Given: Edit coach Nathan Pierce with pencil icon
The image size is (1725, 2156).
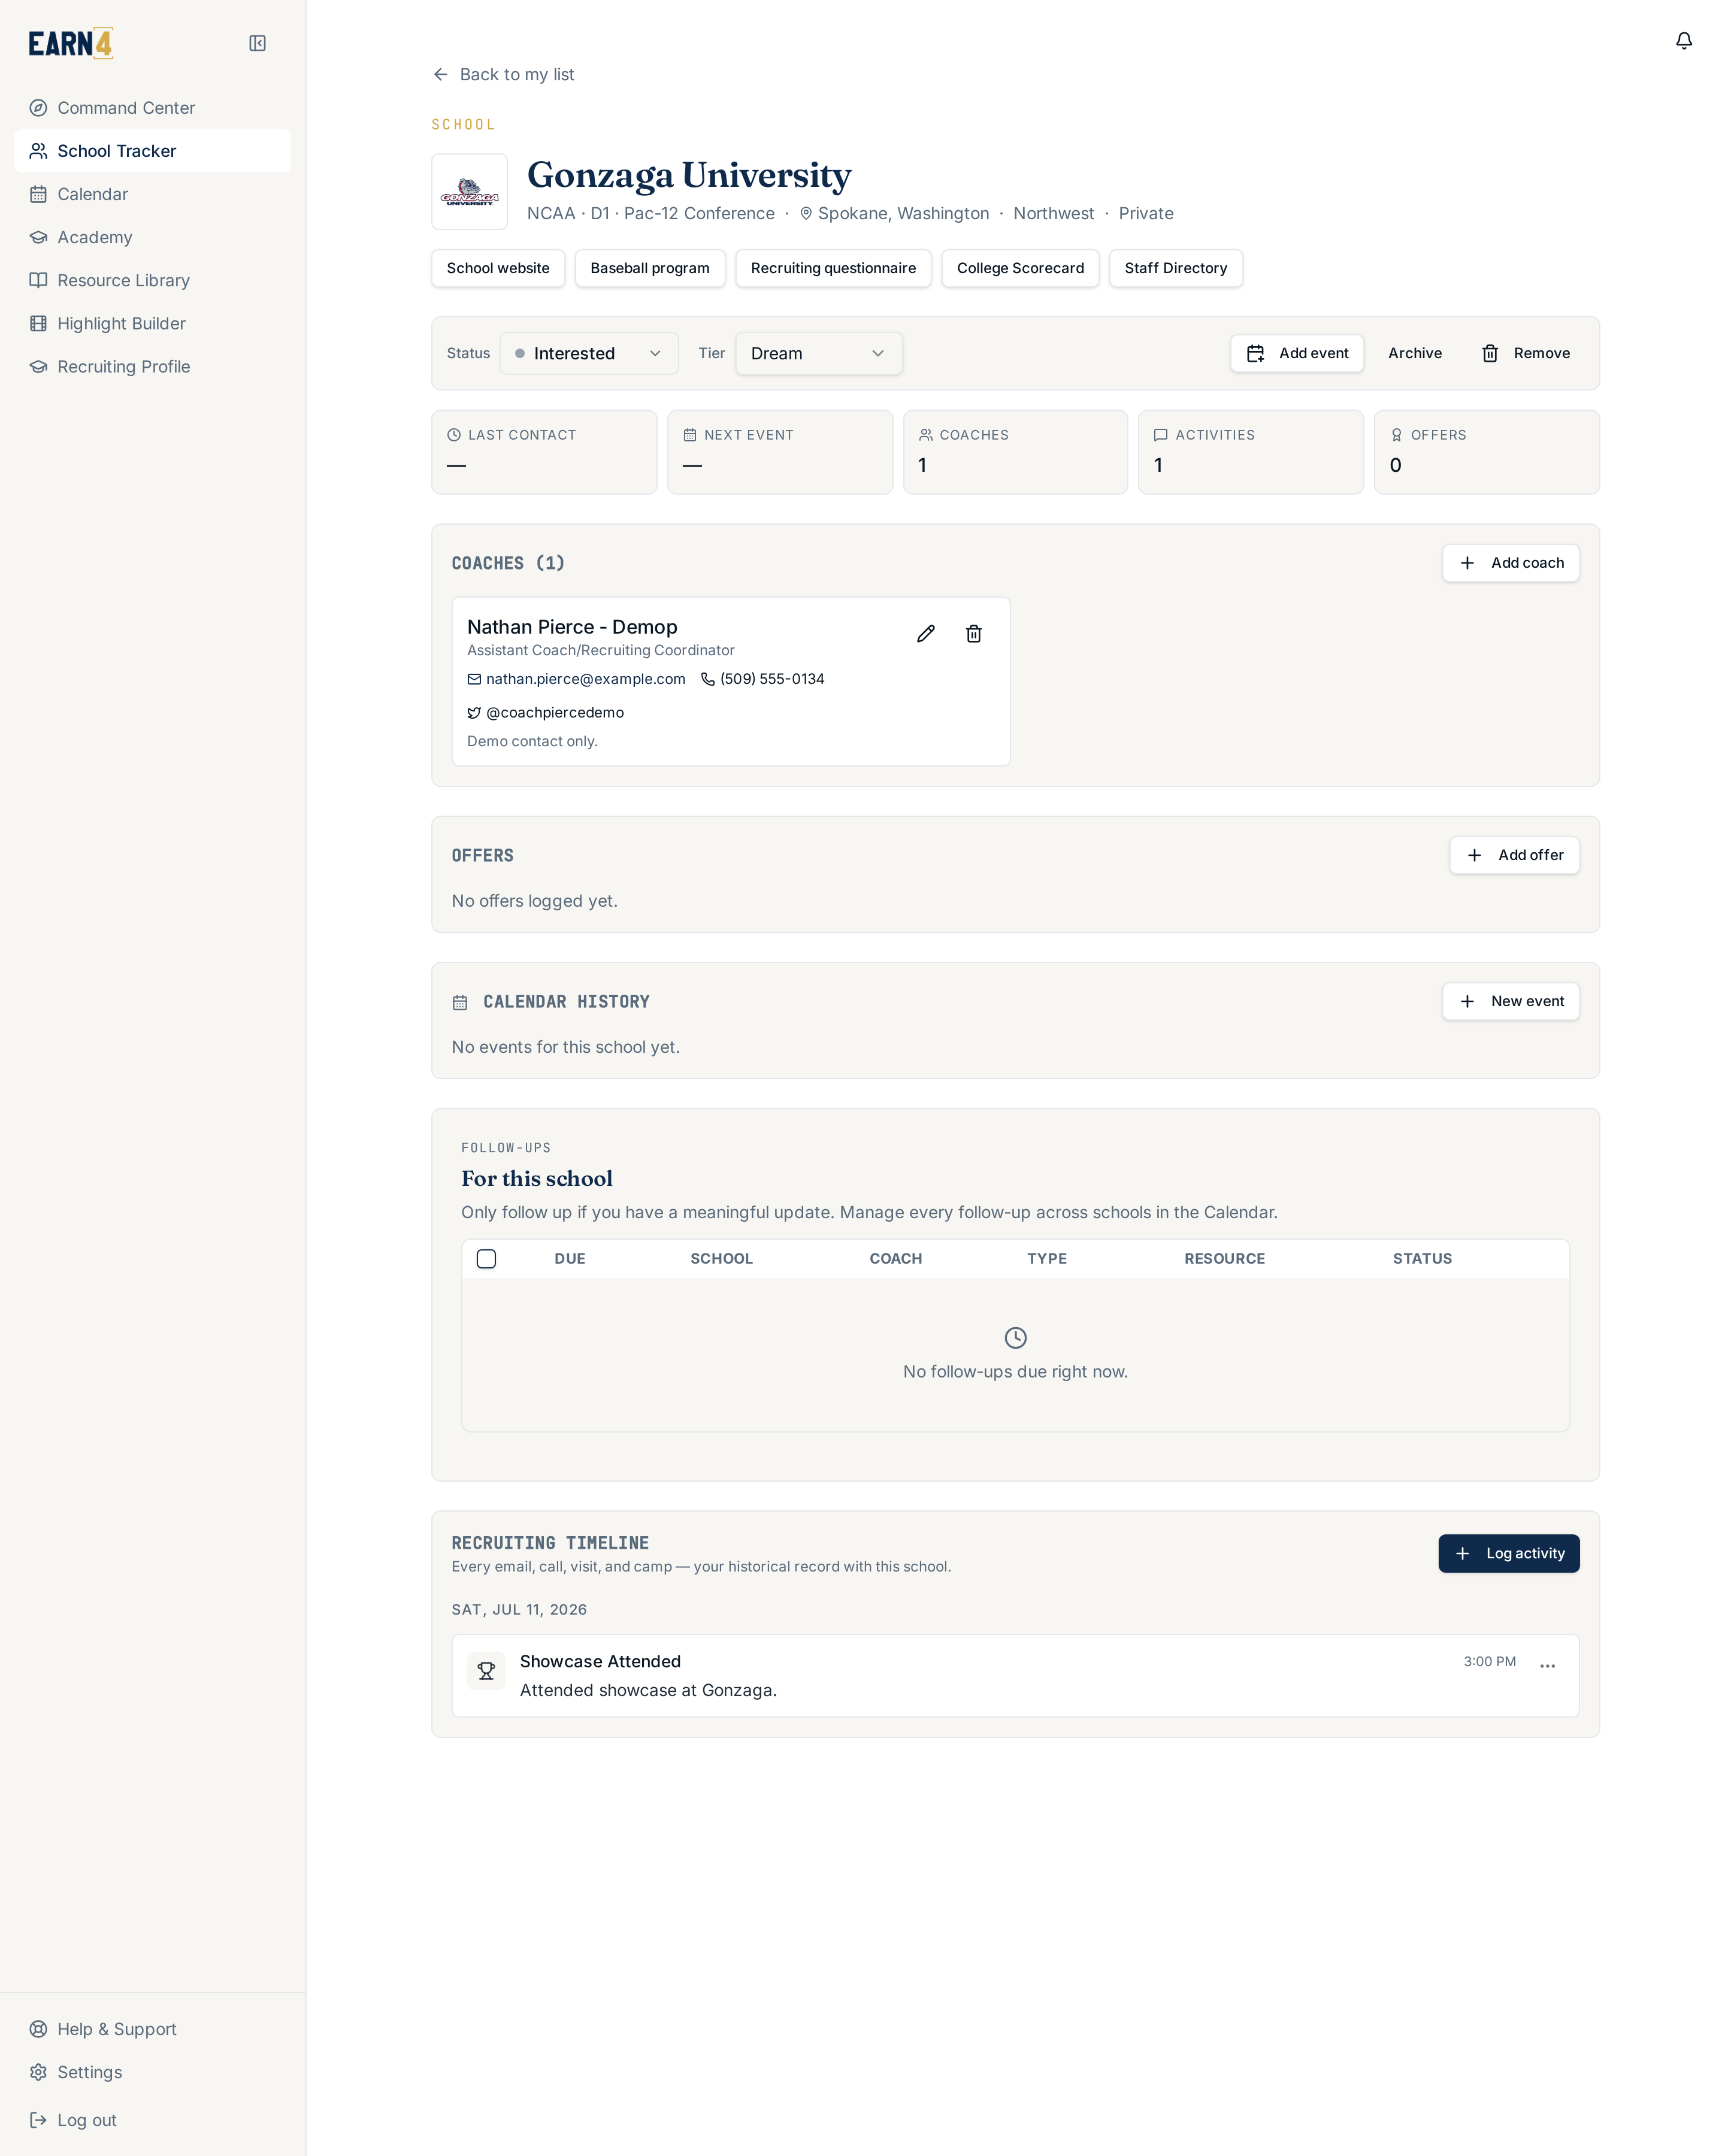Looking at the screenshot, I should 926,633.
